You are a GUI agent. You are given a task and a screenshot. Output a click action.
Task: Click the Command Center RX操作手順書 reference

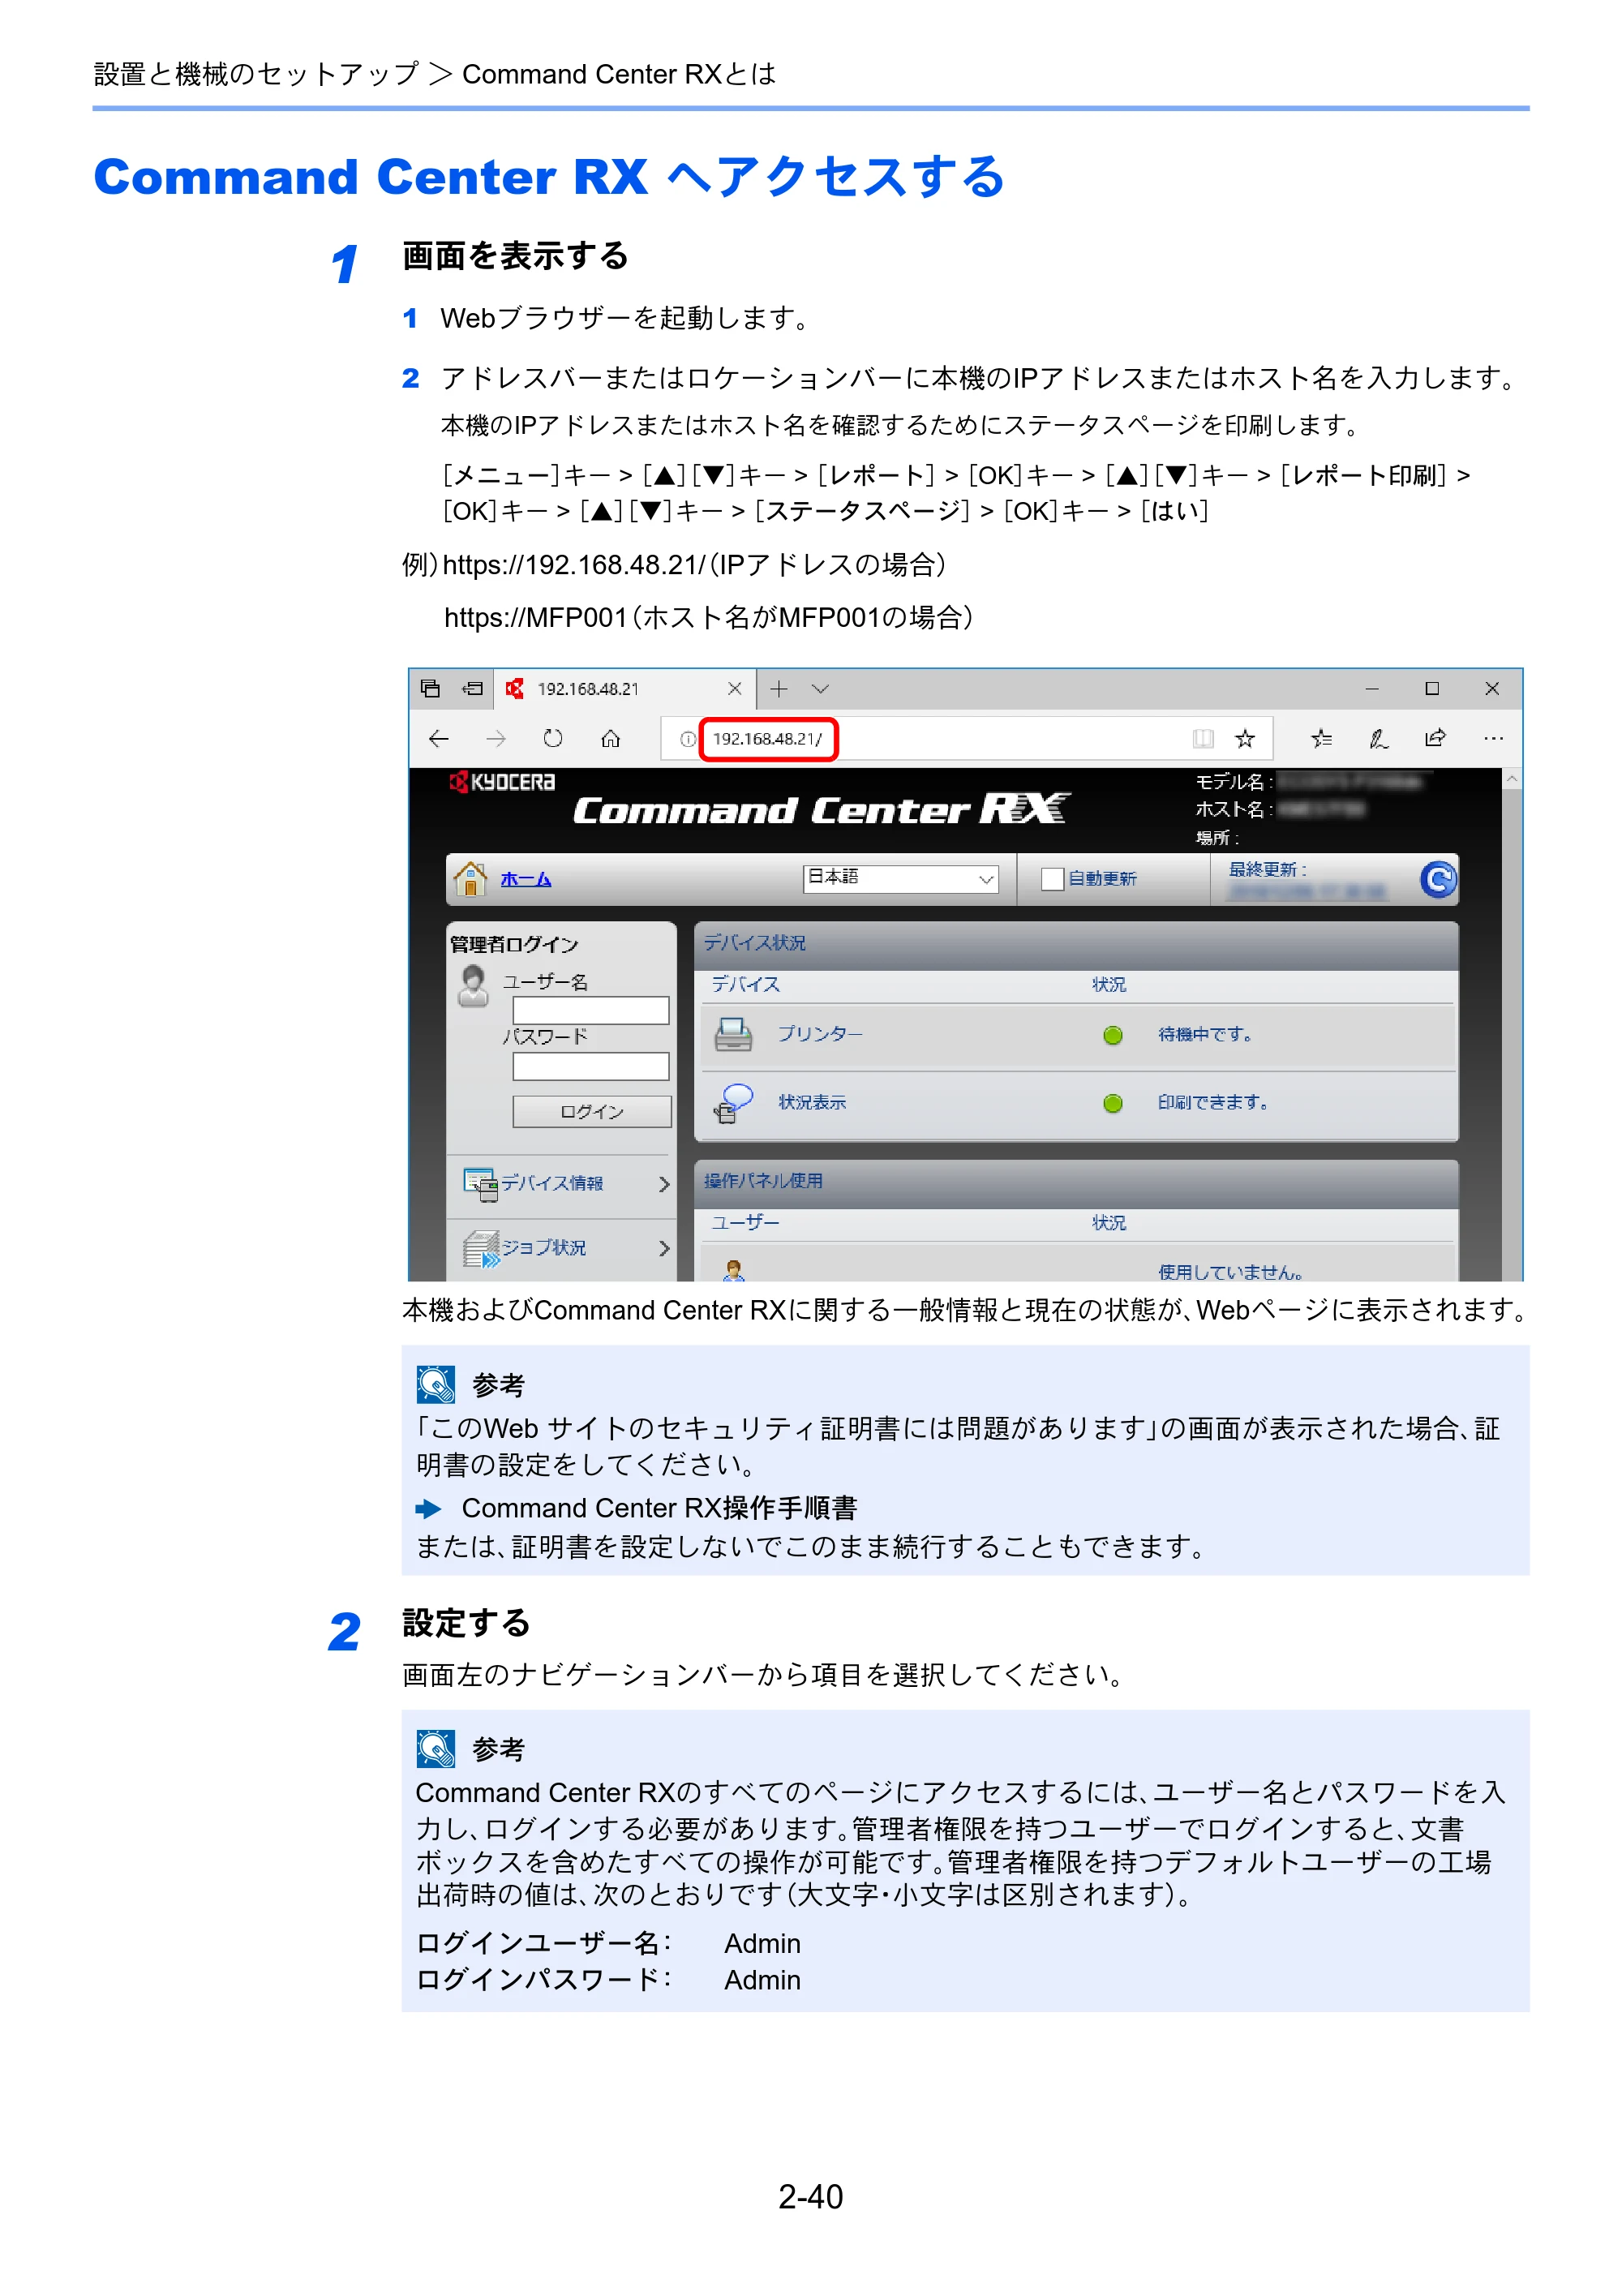click(x=659, y=1508)
